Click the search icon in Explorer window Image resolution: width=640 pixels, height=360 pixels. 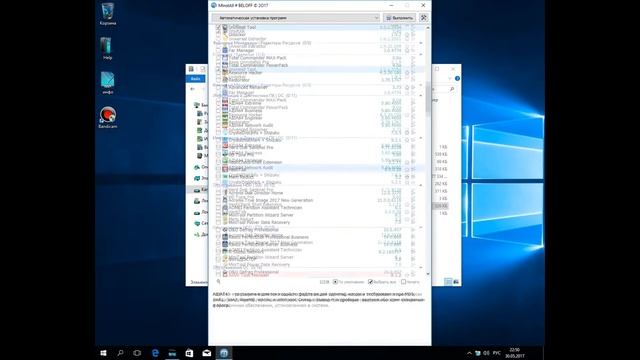point(452,89)
